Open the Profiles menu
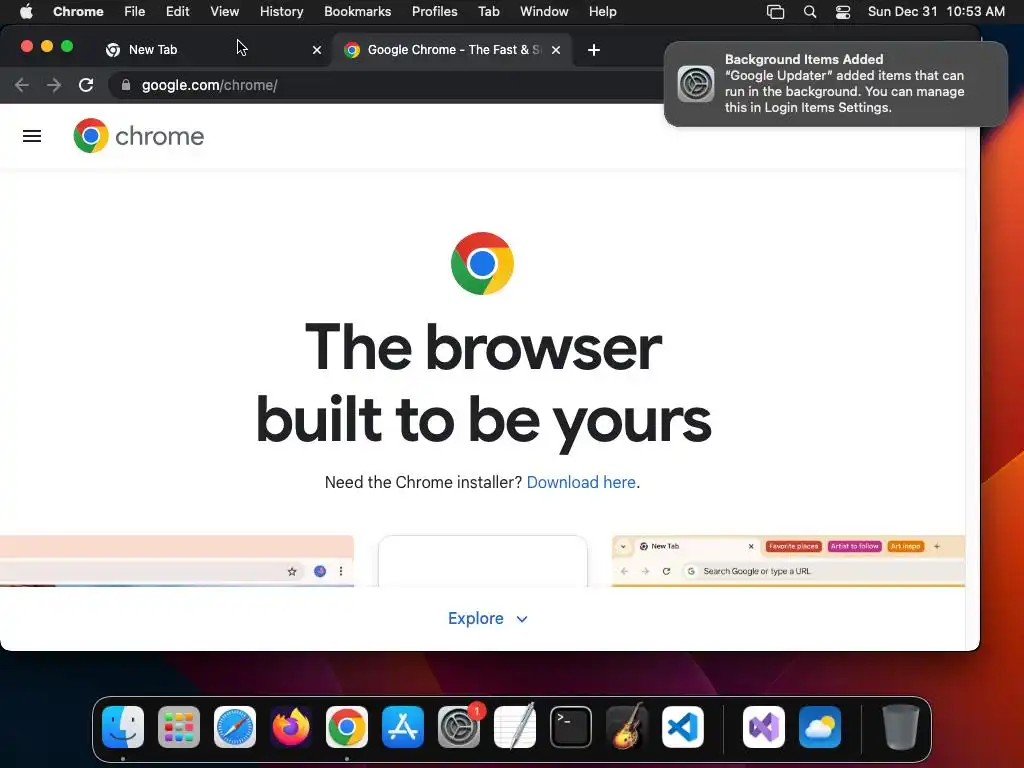The image size is (1024, 768). point(434,12)
